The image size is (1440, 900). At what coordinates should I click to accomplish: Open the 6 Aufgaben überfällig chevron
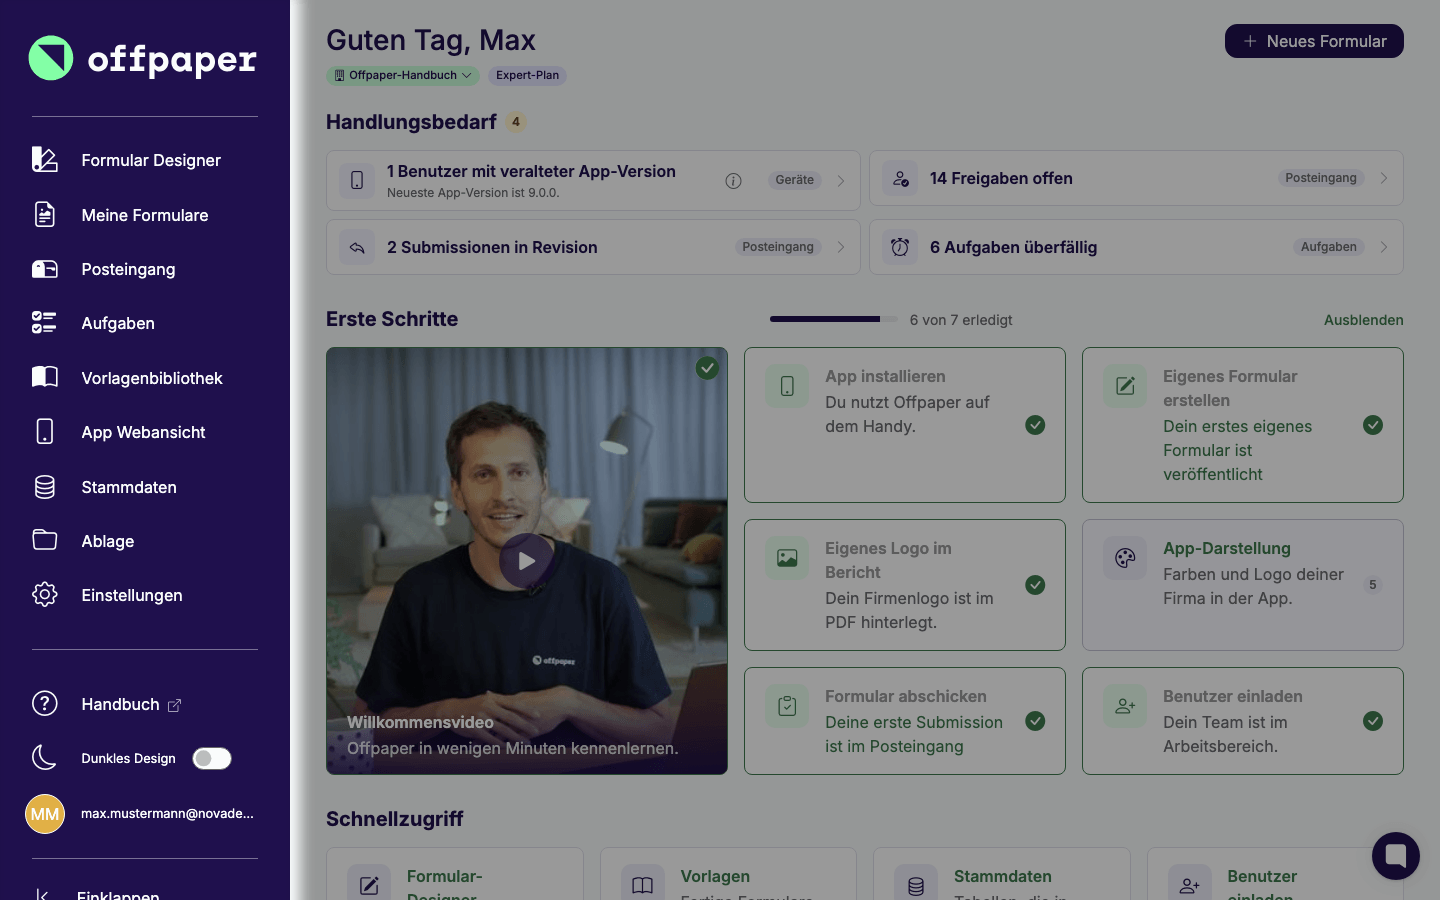pos(1384,247)
